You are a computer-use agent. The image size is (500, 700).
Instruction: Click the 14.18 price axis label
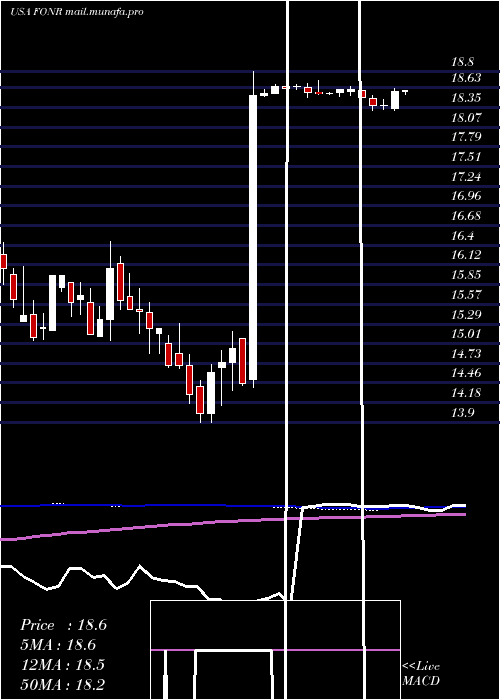pos(466,392)
